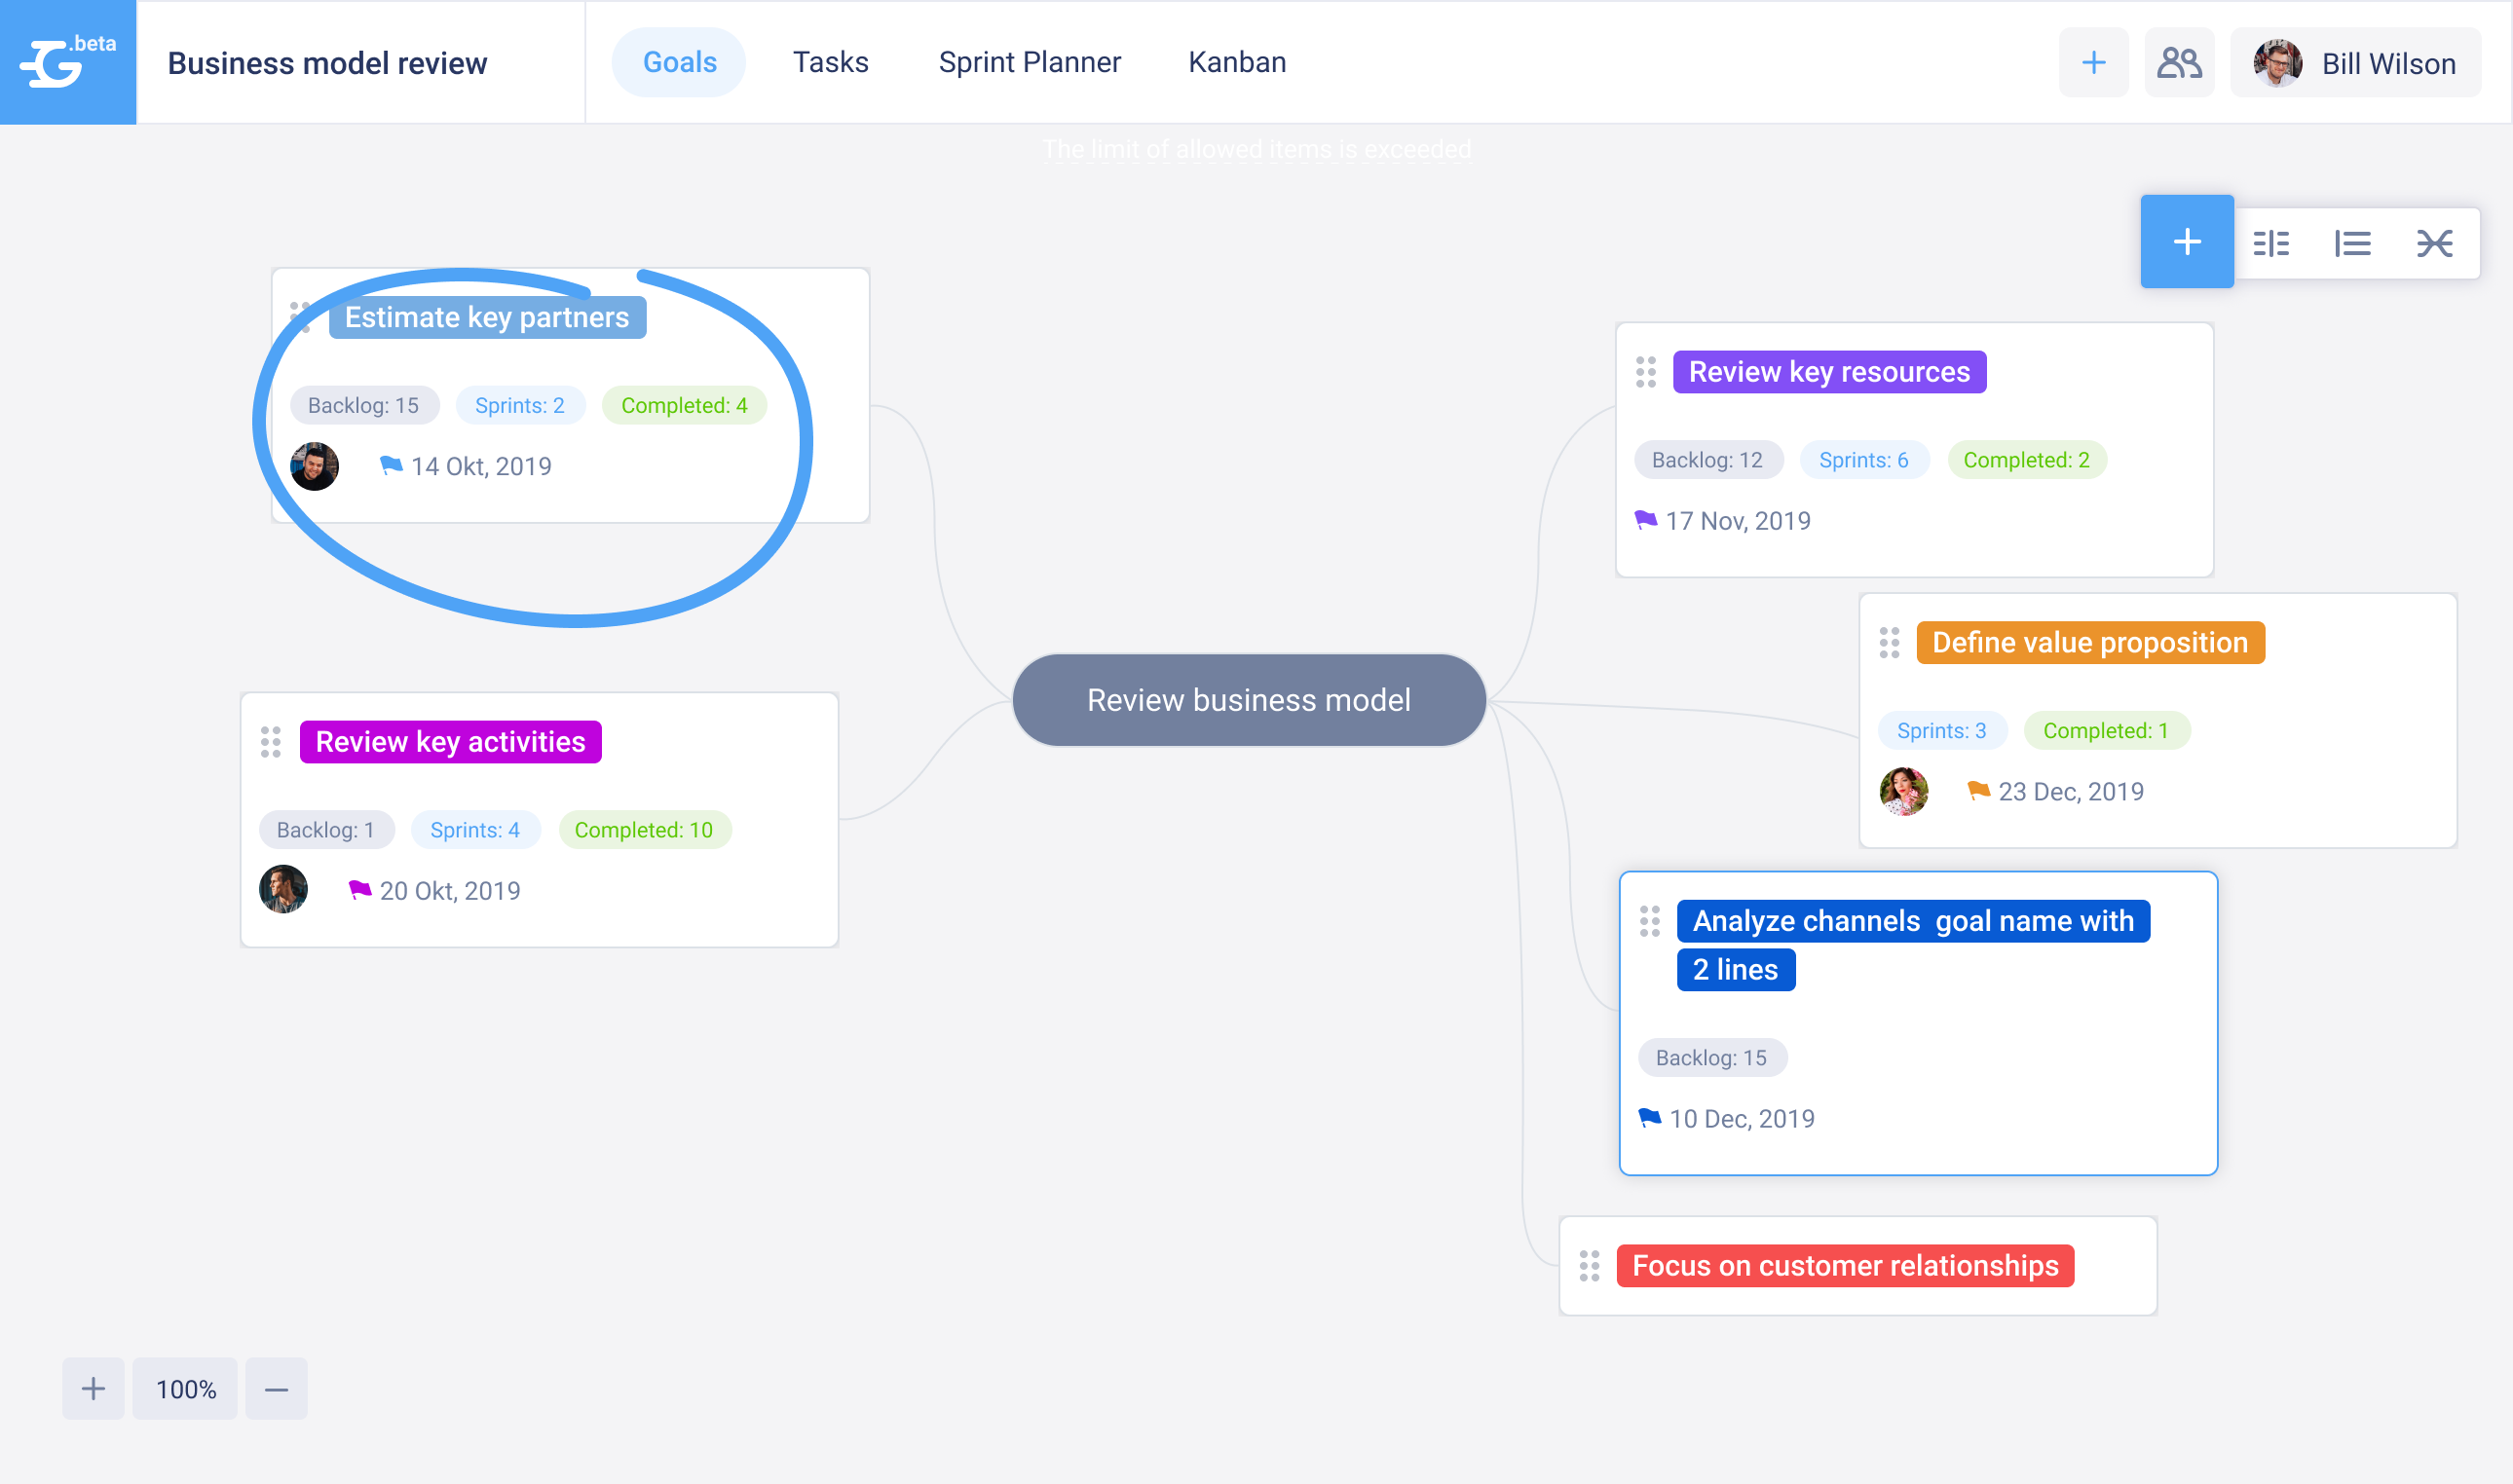Click the Completed: 10 badge on key activities

643,830
